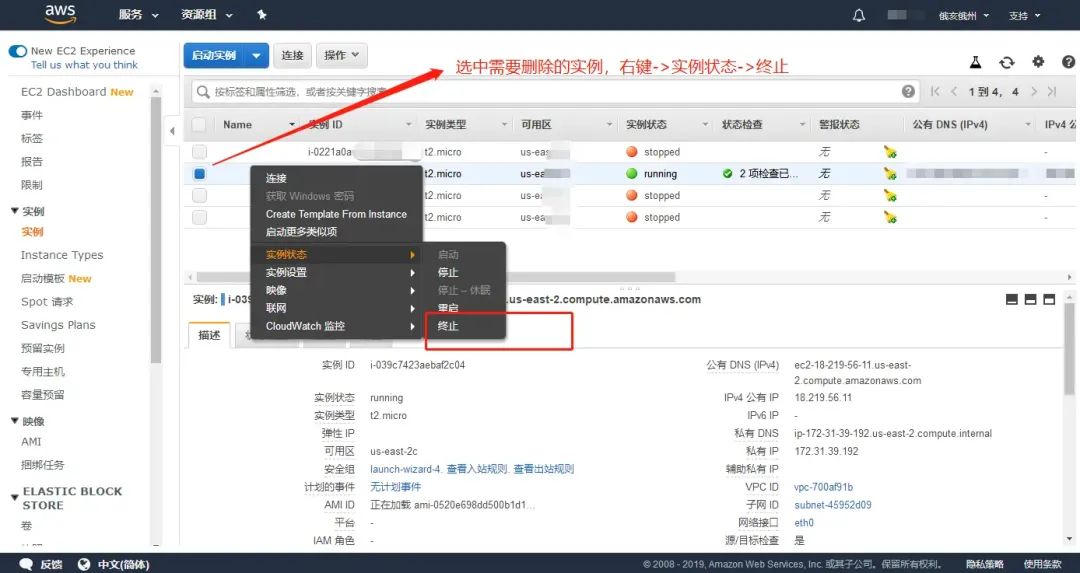Check the box for the last instance row
Viewport: 1080px width, 573px height.
199,217
